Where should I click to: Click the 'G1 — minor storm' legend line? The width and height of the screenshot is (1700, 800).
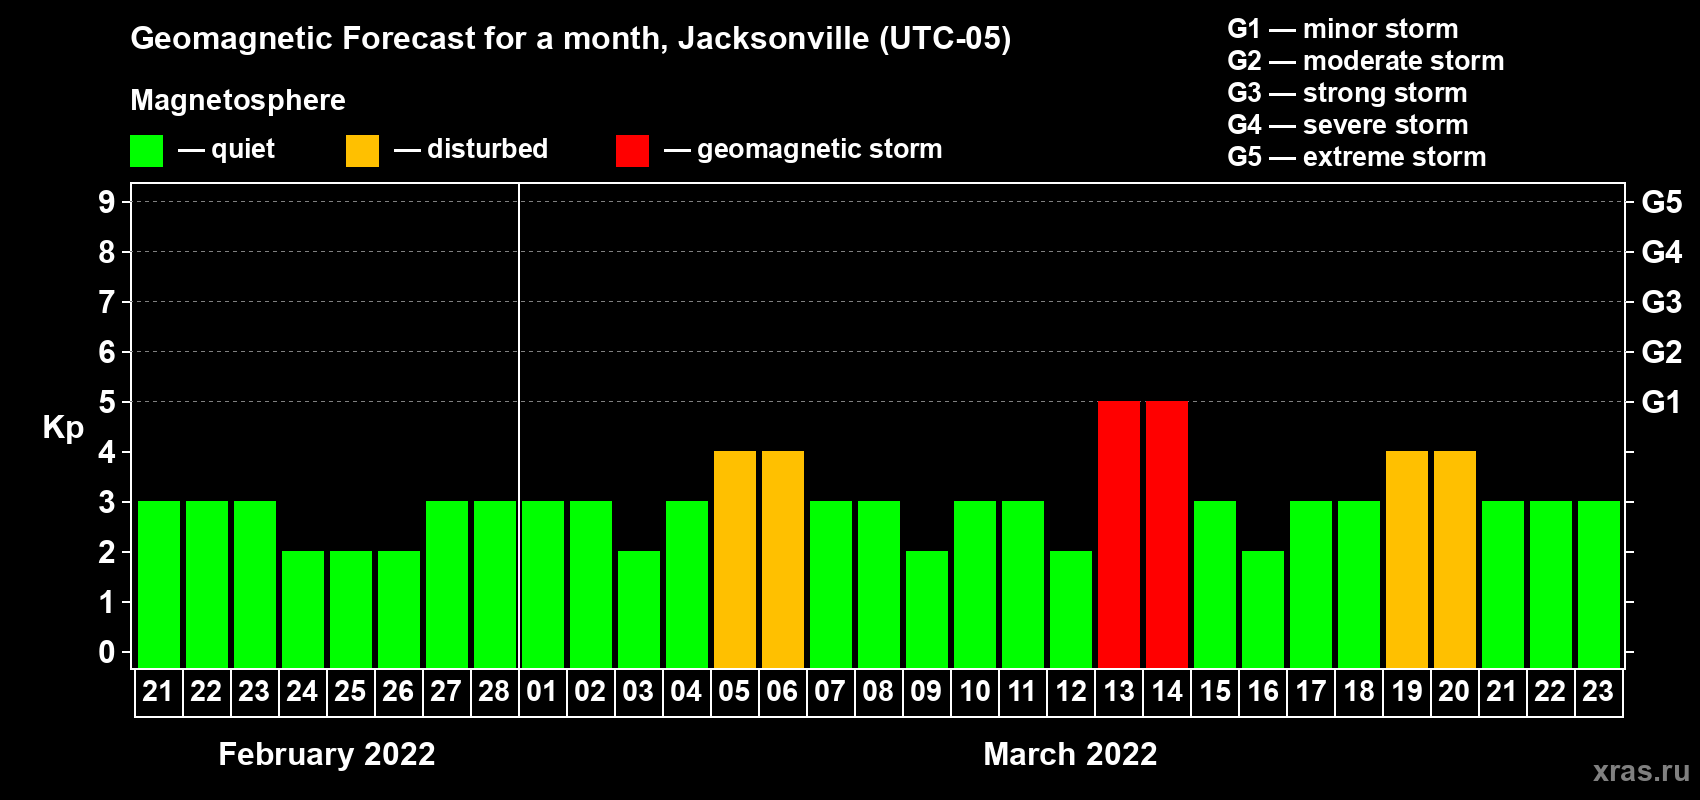[x=1343, y=29]
